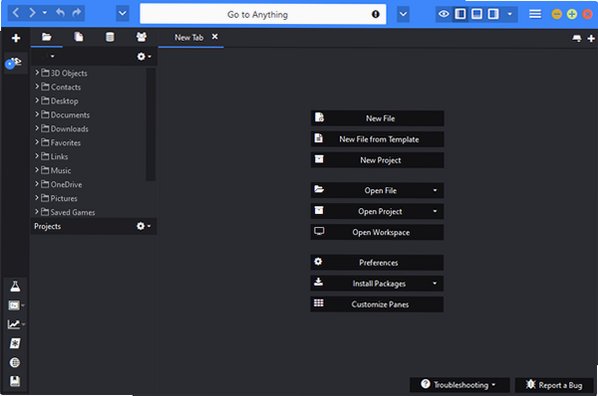This screenshot has width=598, height=396.
Task: Open the hamburger main menu
Action: point(535,14)
